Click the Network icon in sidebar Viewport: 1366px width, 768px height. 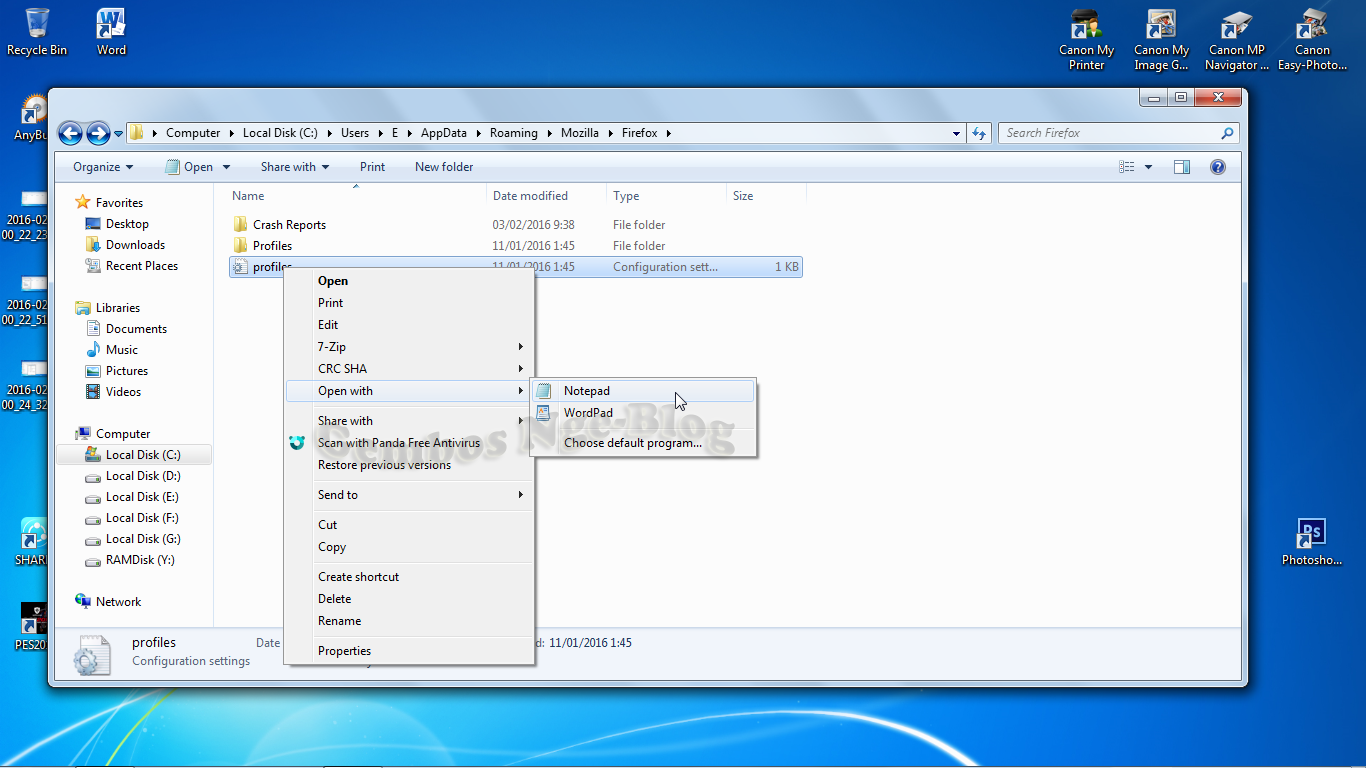point(83,602)
